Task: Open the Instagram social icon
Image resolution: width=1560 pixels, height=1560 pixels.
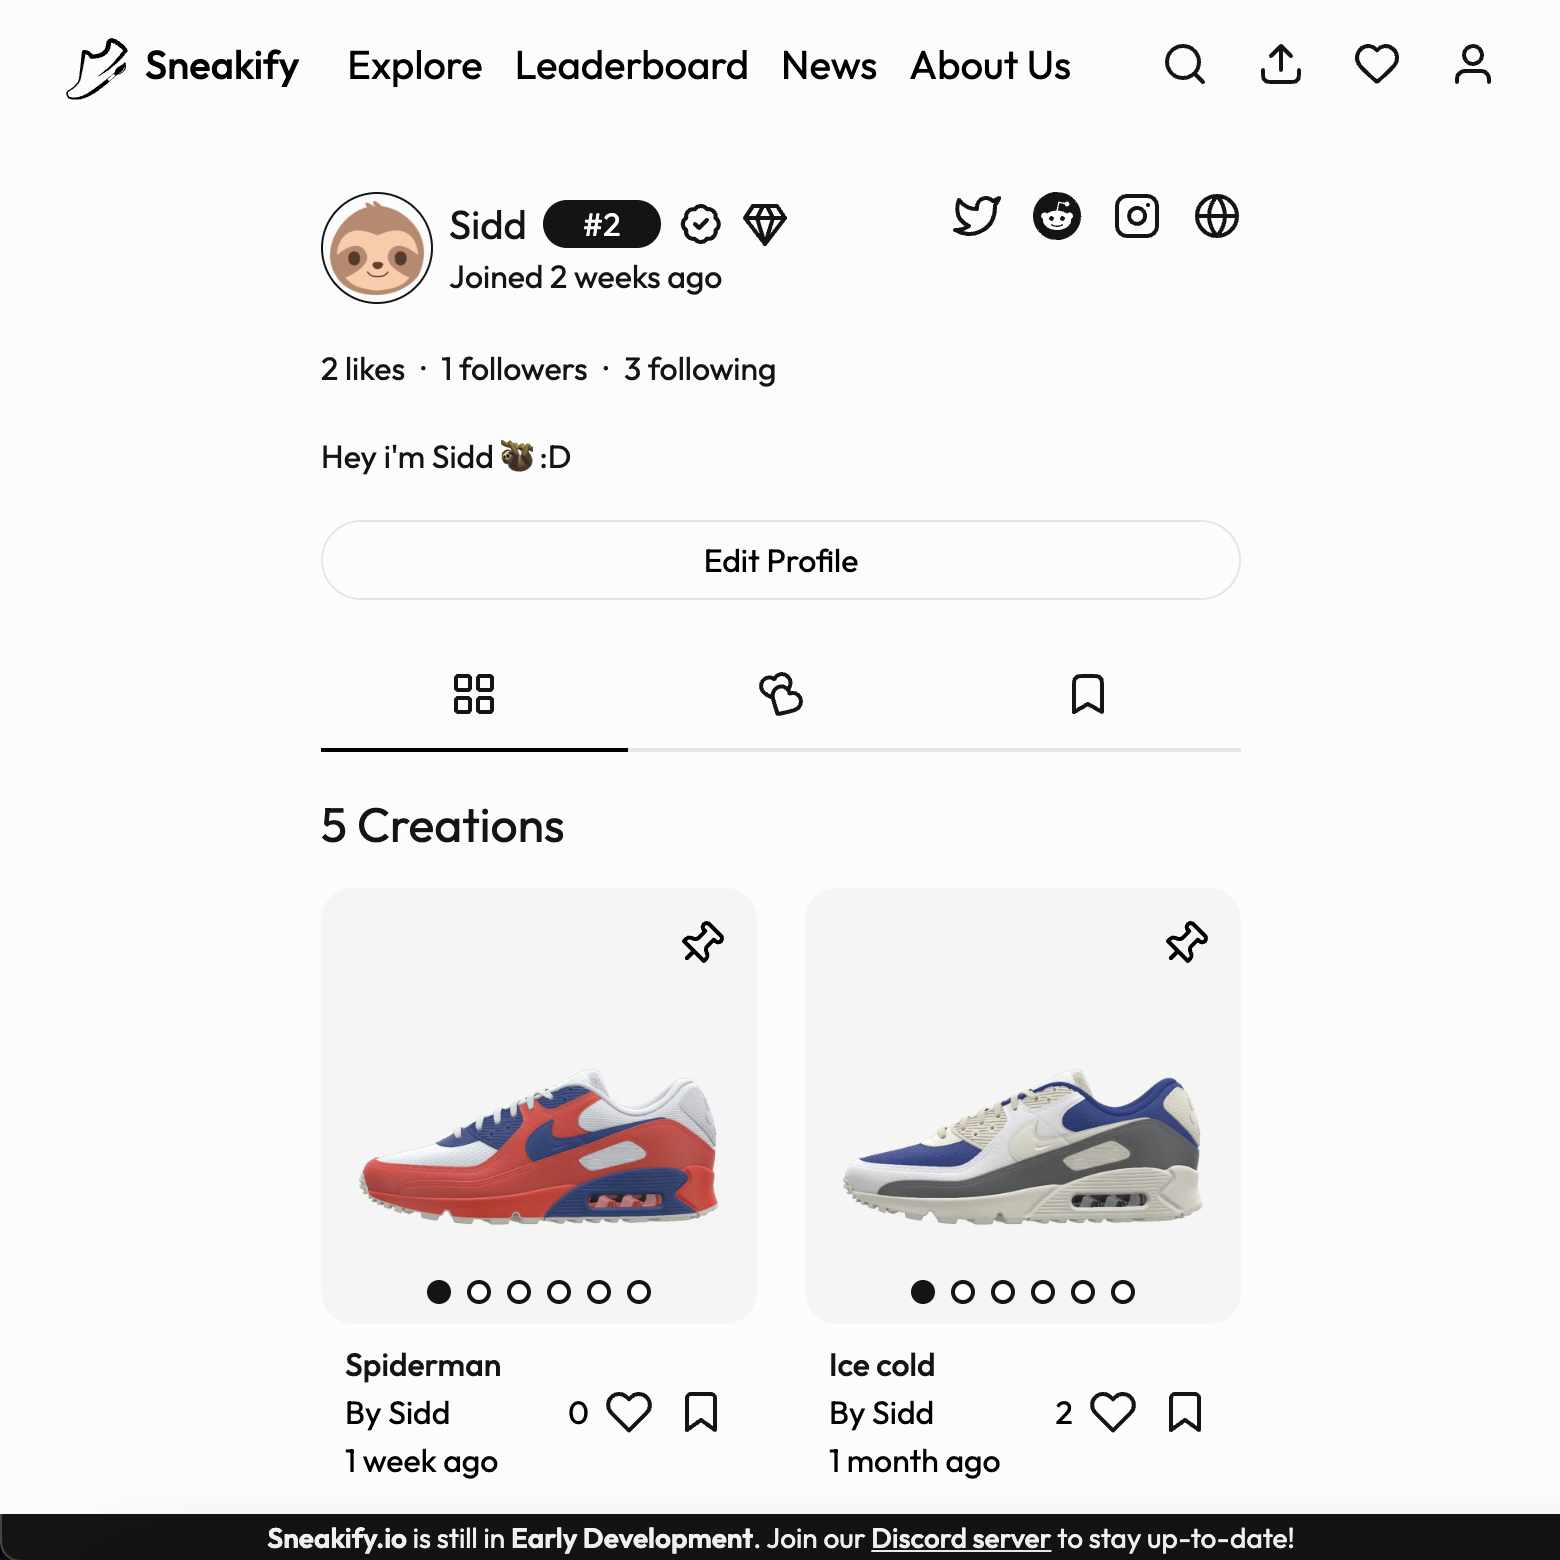Action: (1137, 216)
